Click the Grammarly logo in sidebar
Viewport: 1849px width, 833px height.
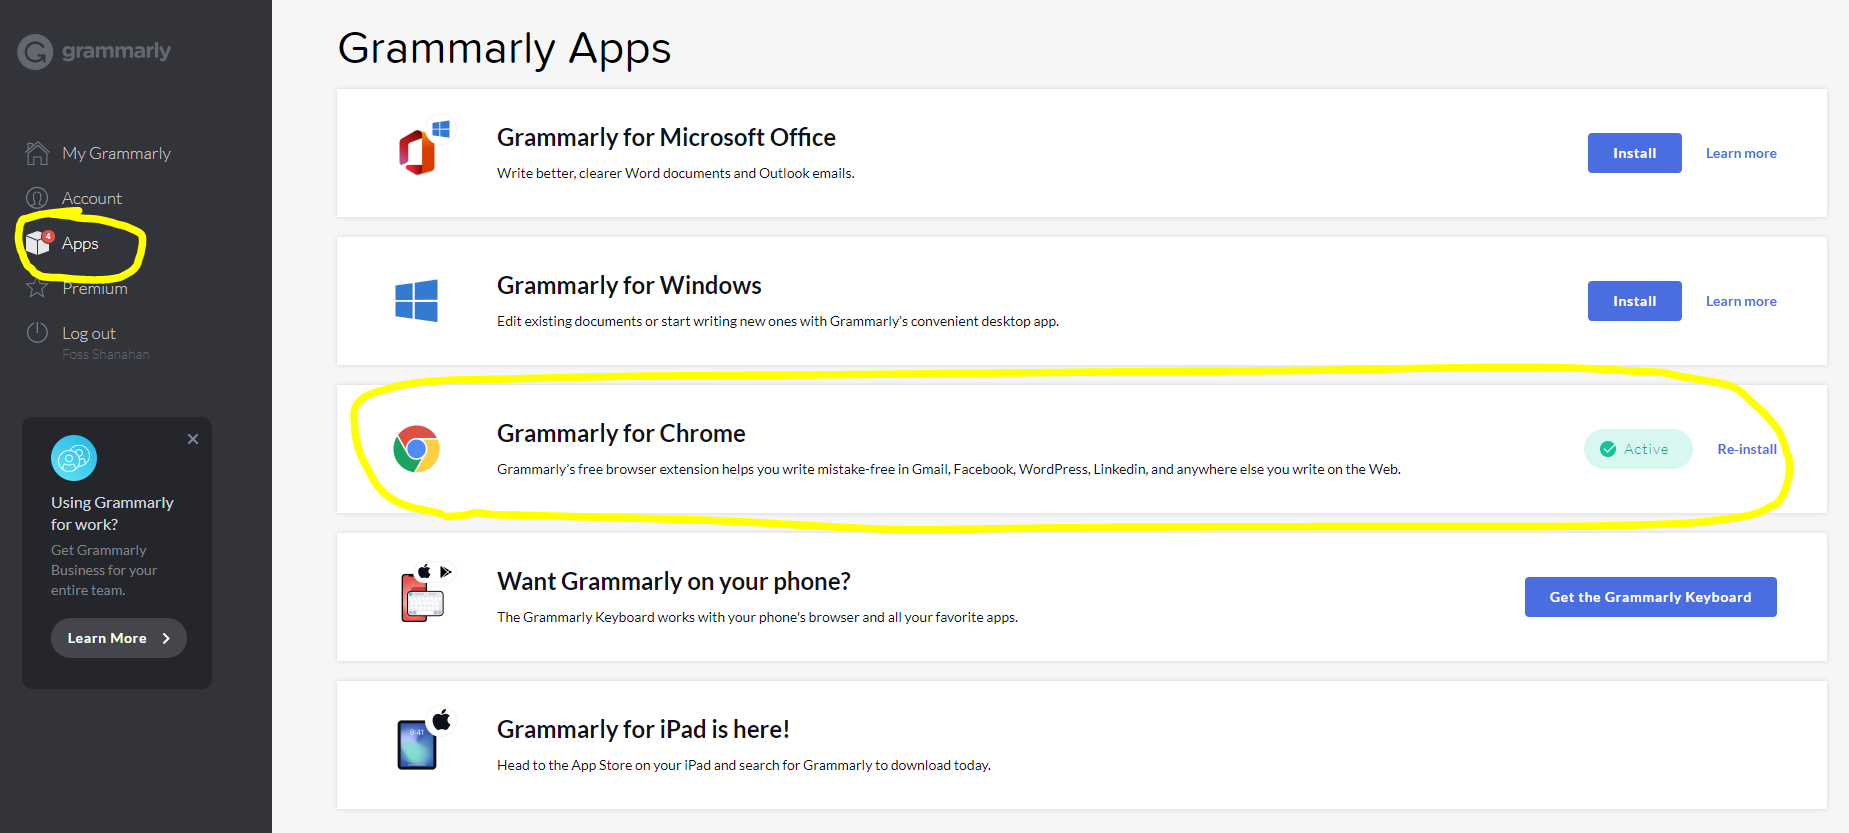pos(94,51)
